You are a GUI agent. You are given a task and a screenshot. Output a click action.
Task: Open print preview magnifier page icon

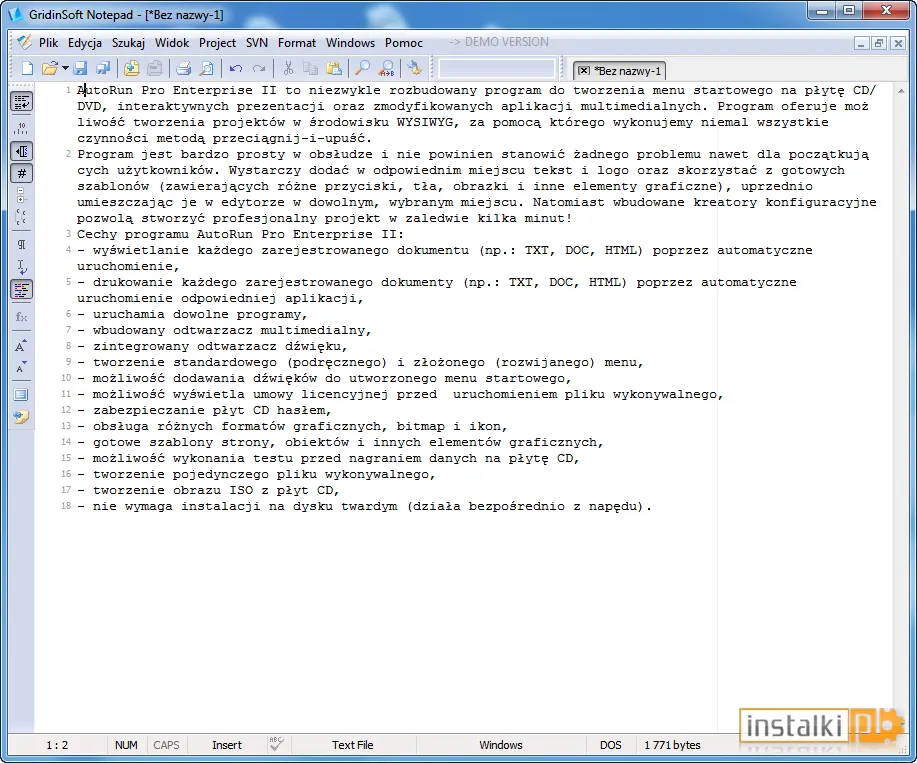tap(206, 68)
